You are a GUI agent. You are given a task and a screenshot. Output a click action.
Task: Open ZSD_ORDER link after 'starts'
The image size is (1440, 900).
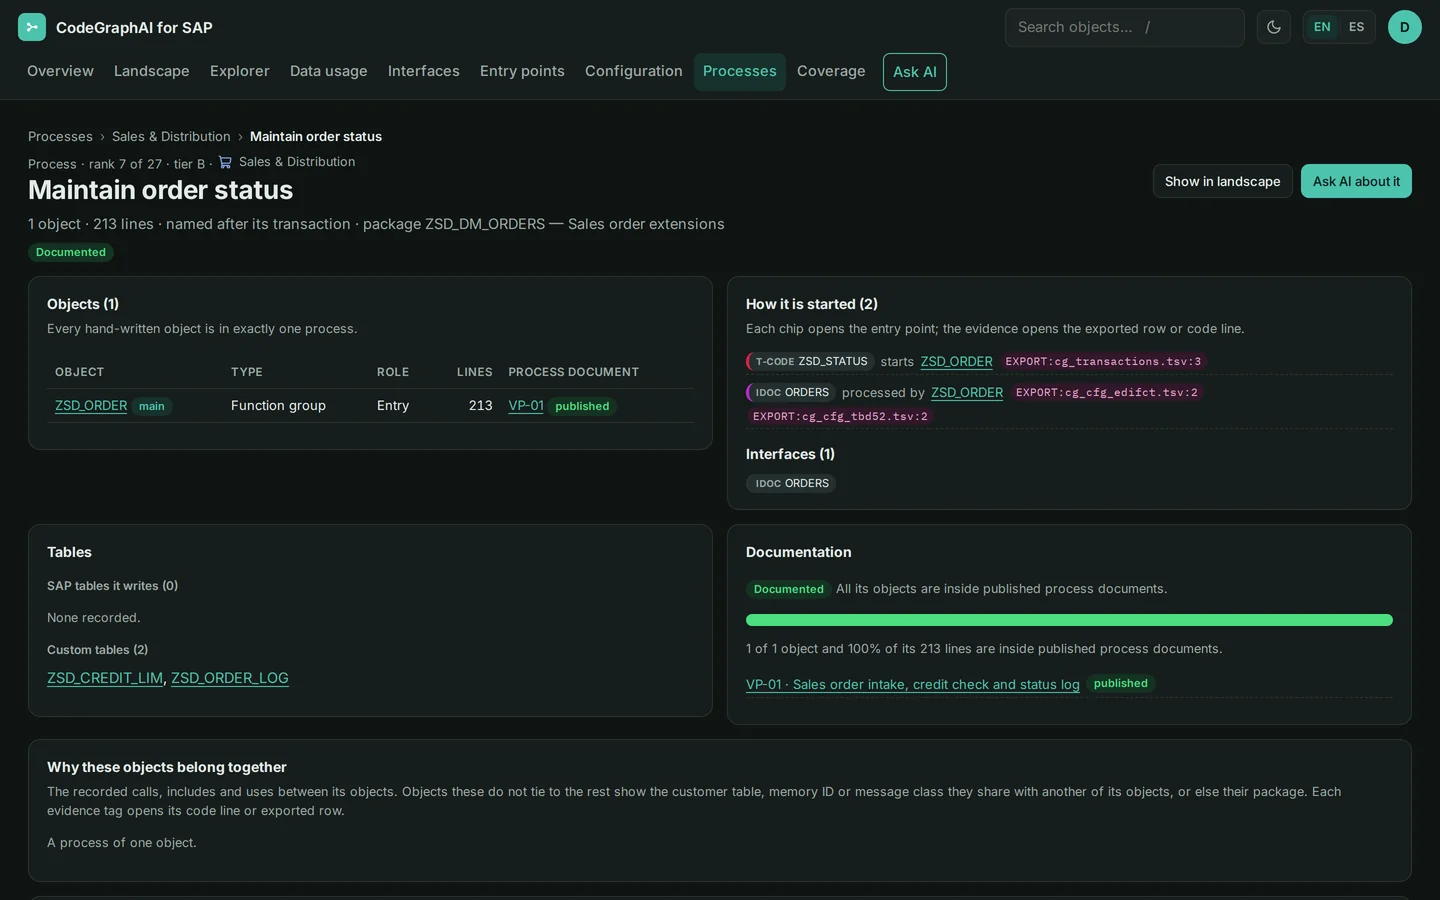(956, 361)
